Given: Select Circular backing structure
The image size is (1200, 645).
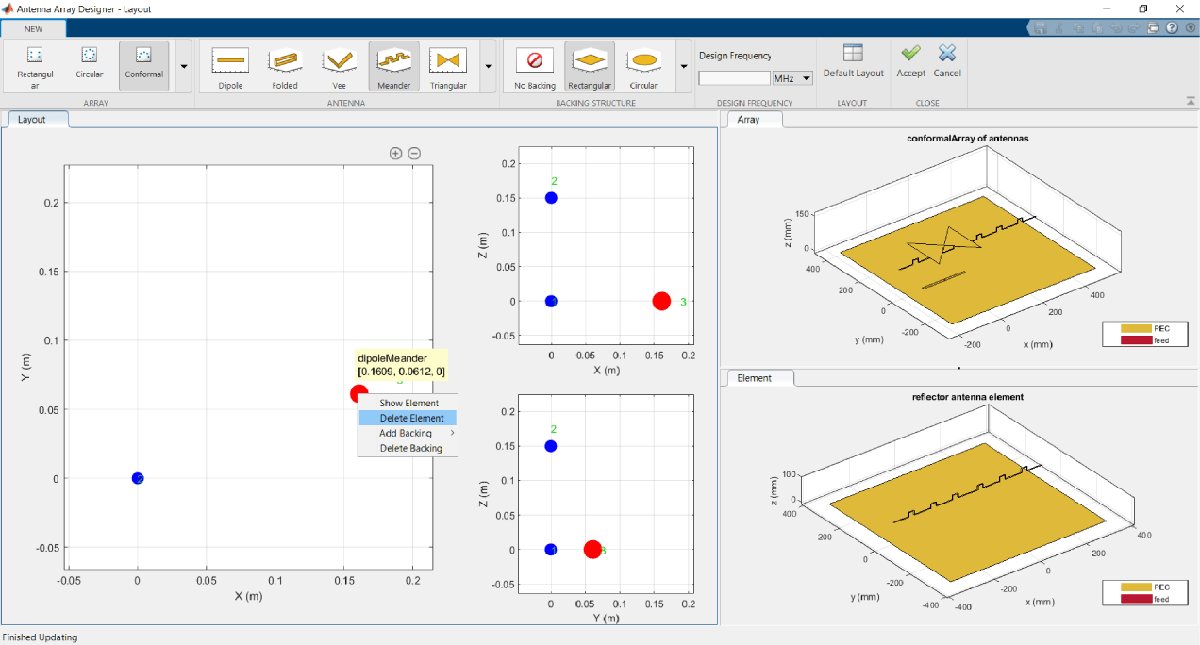Looking at the screenshot, I should click(644, 66).
